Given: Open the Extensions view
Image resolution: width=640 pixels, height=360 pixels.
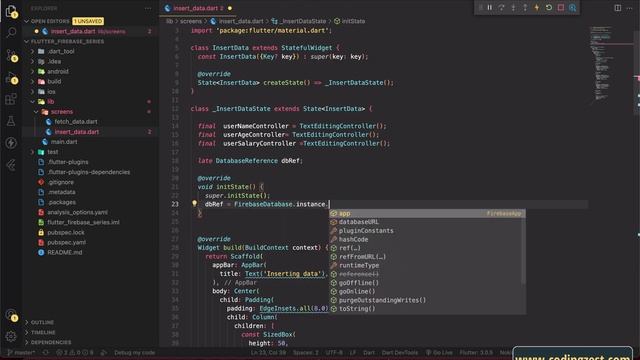Looking at the screenshot, I should tap(11, 99).
